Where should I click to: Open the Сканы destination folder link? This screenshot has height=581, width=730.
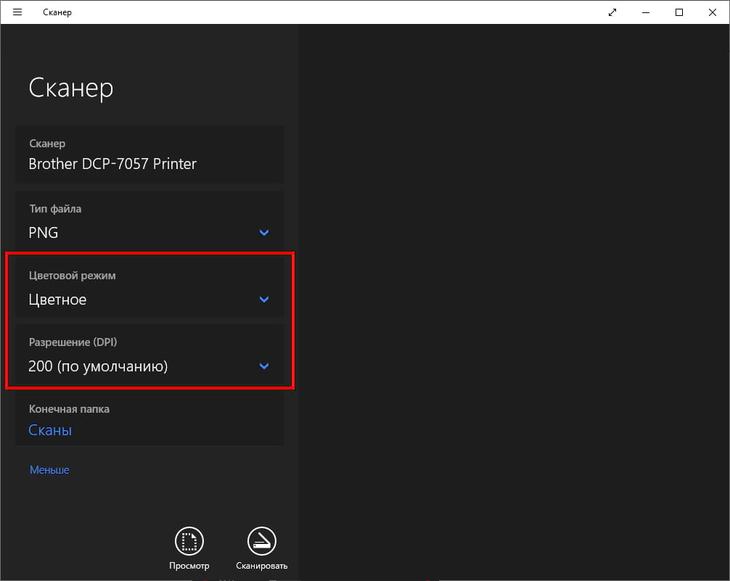50,430
